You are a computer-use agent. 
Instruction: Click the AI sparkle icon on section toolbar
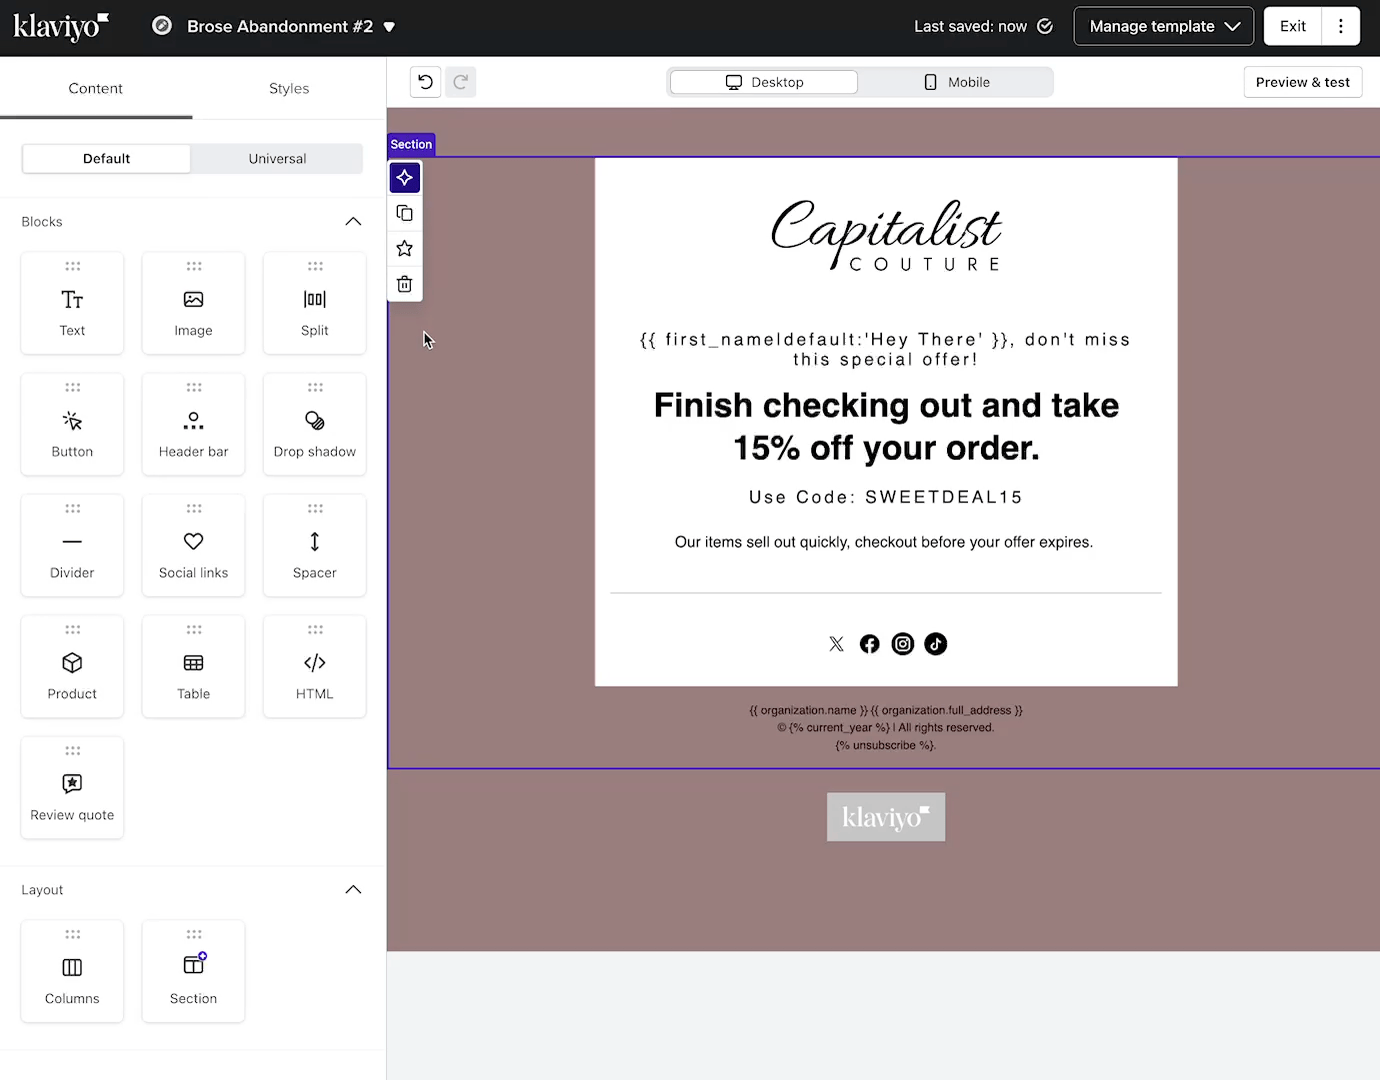pos(405,178)
